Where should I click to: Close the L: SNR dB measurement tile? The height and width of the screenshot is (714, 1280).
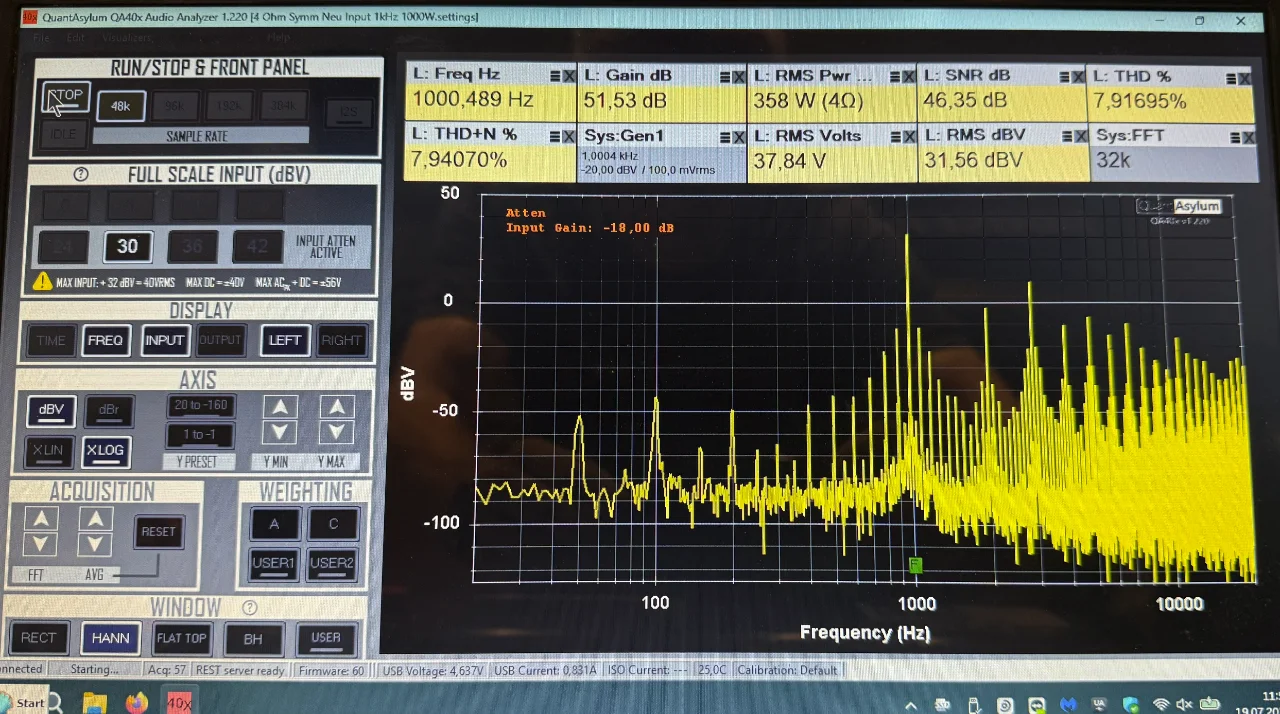(x=1078, y=77)
